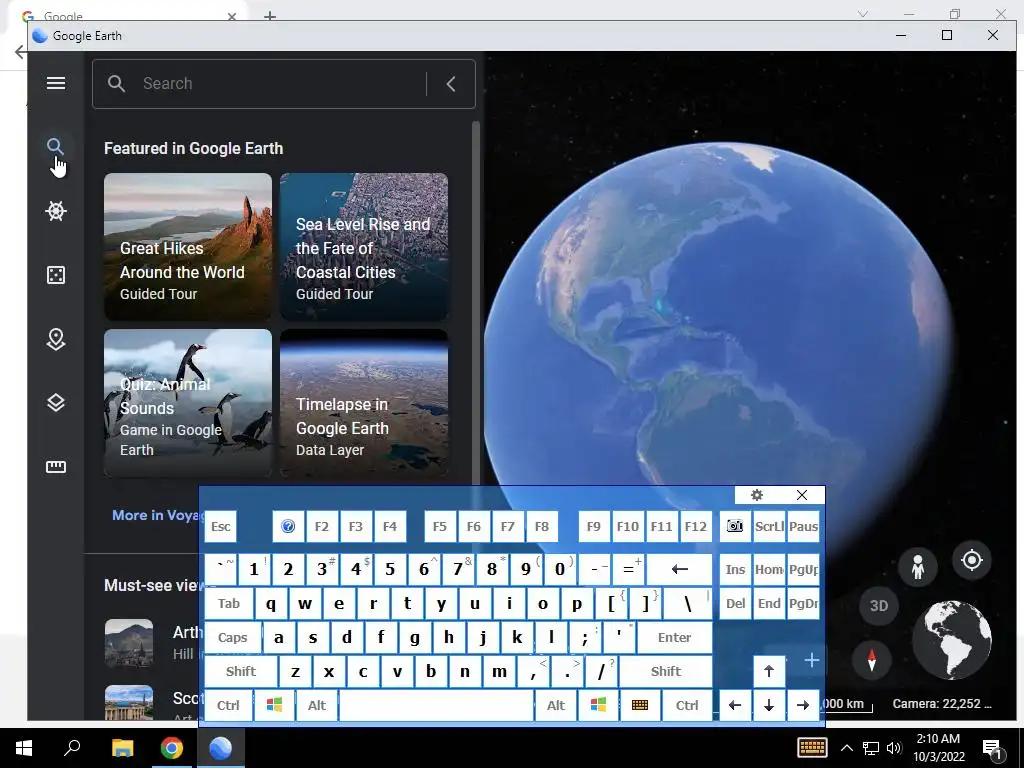Click into the Search input field
Viewport: 1024px width, 768px height.
[281, 84]
